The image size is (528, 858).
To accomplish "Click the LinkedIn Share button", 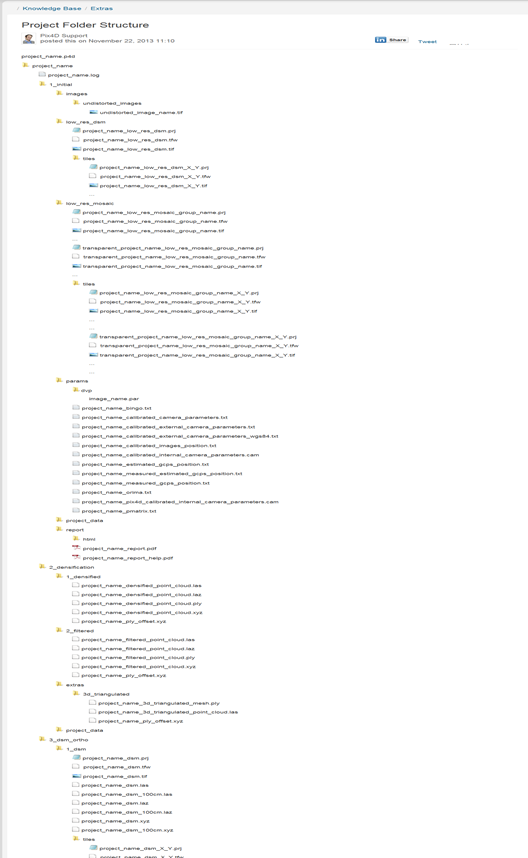I will 391,40.
